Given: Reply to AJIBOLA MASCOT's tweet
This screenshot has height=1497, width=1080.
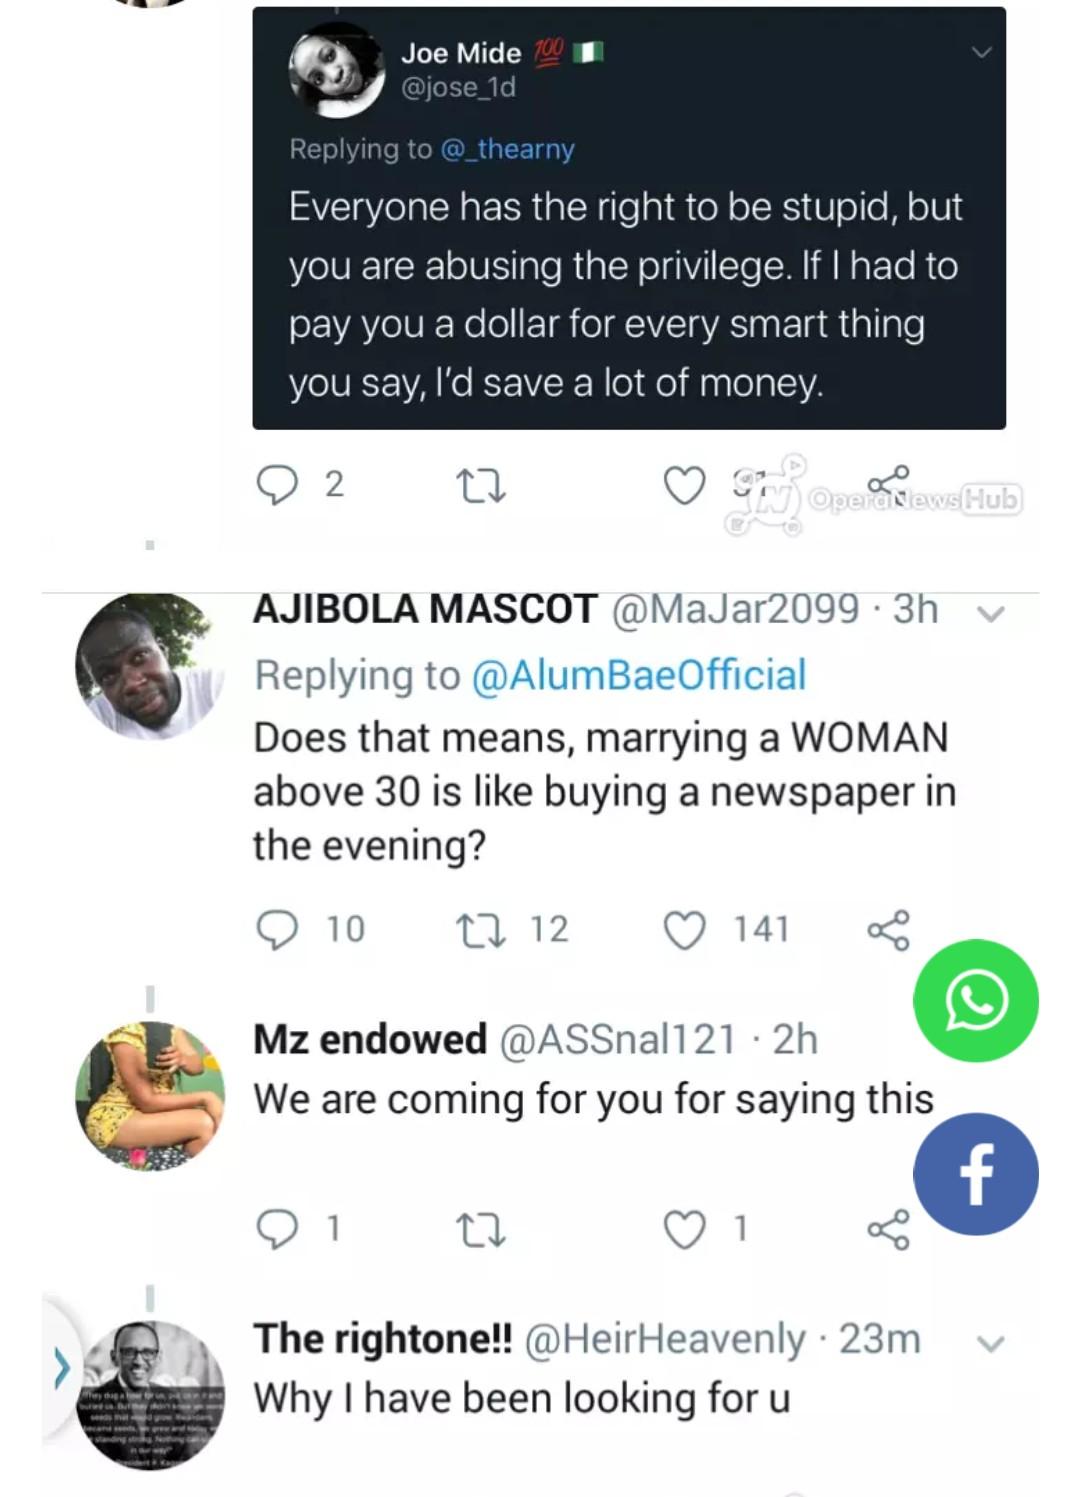Looking at the screenshot, I should [x=277, y=930].
